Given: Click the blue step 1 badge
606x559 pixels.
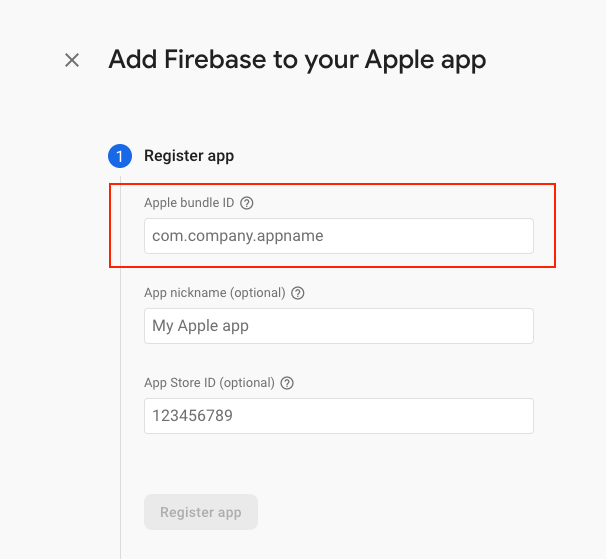Looking at the screenshot, I should (120, 156).
